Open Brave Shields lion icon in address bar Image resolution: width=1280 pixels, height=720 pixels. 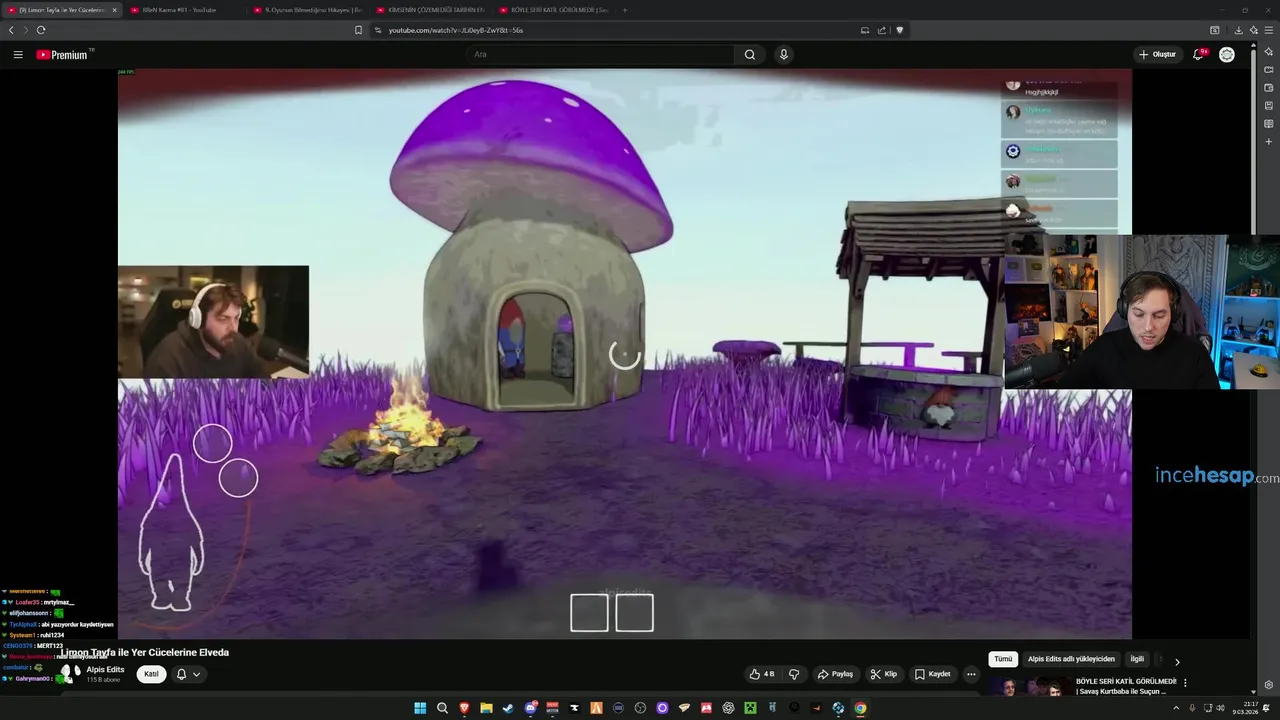point(899,30)
